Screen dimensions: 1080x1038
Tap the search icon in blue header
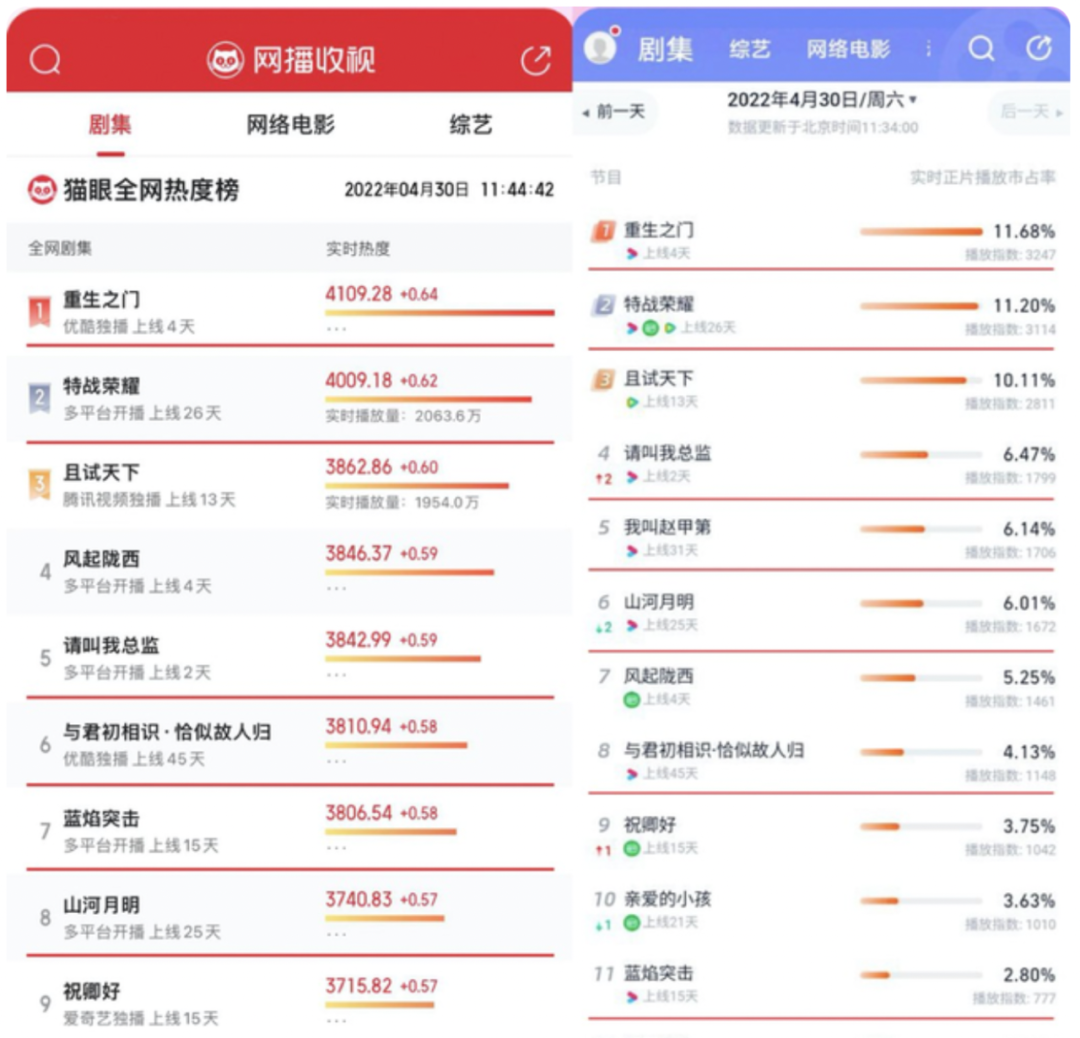[x=981, y=48]
